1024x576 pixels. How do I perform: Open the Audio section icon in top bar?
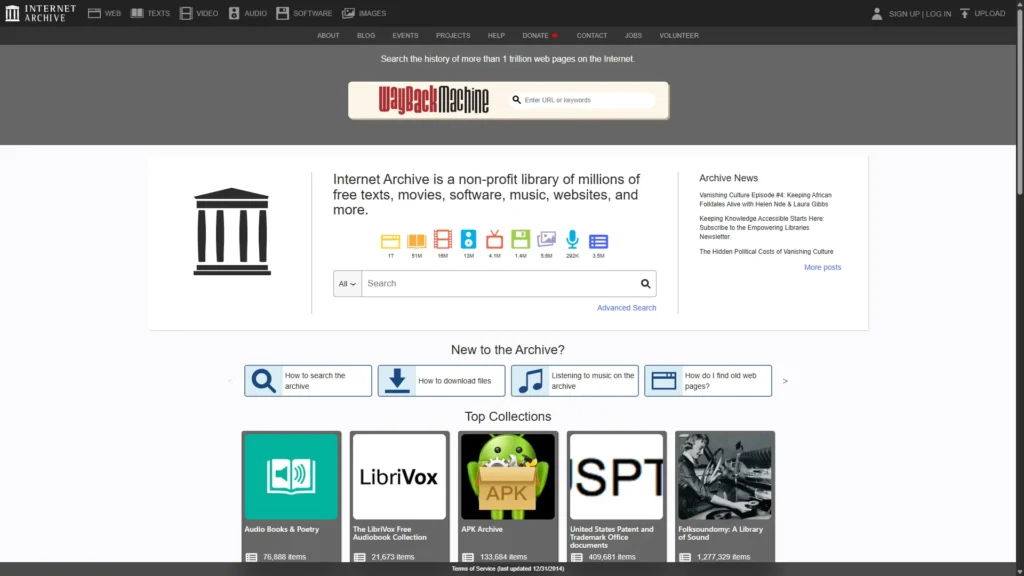coord(234,13)
